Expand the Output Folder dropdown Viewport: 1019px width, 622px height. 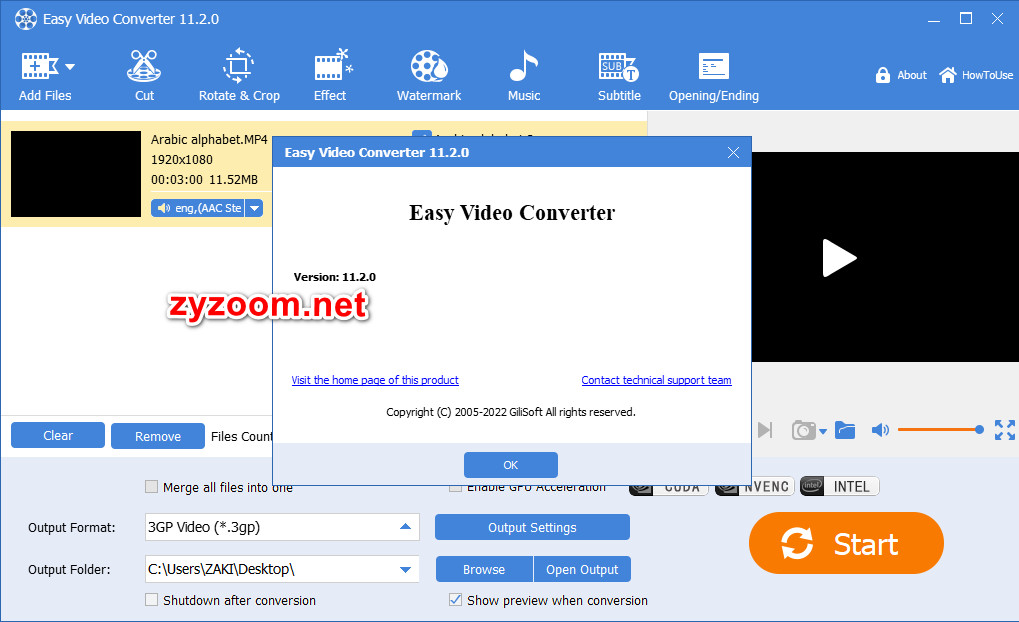(406, 569)
